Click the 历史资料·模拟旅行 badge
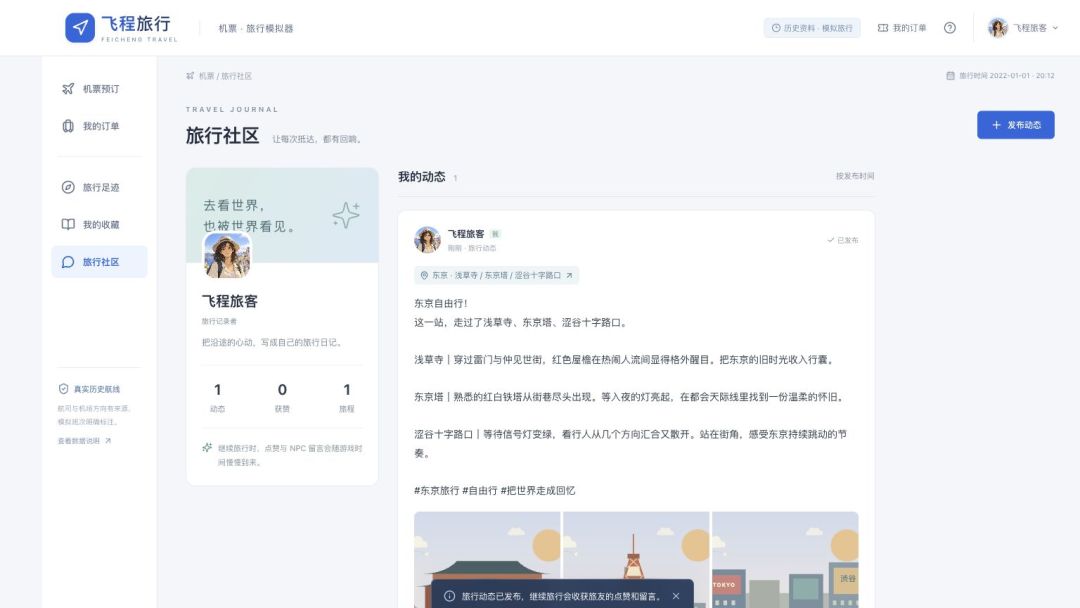This screenshot has width=1080, height=608. tap(812, 28)
